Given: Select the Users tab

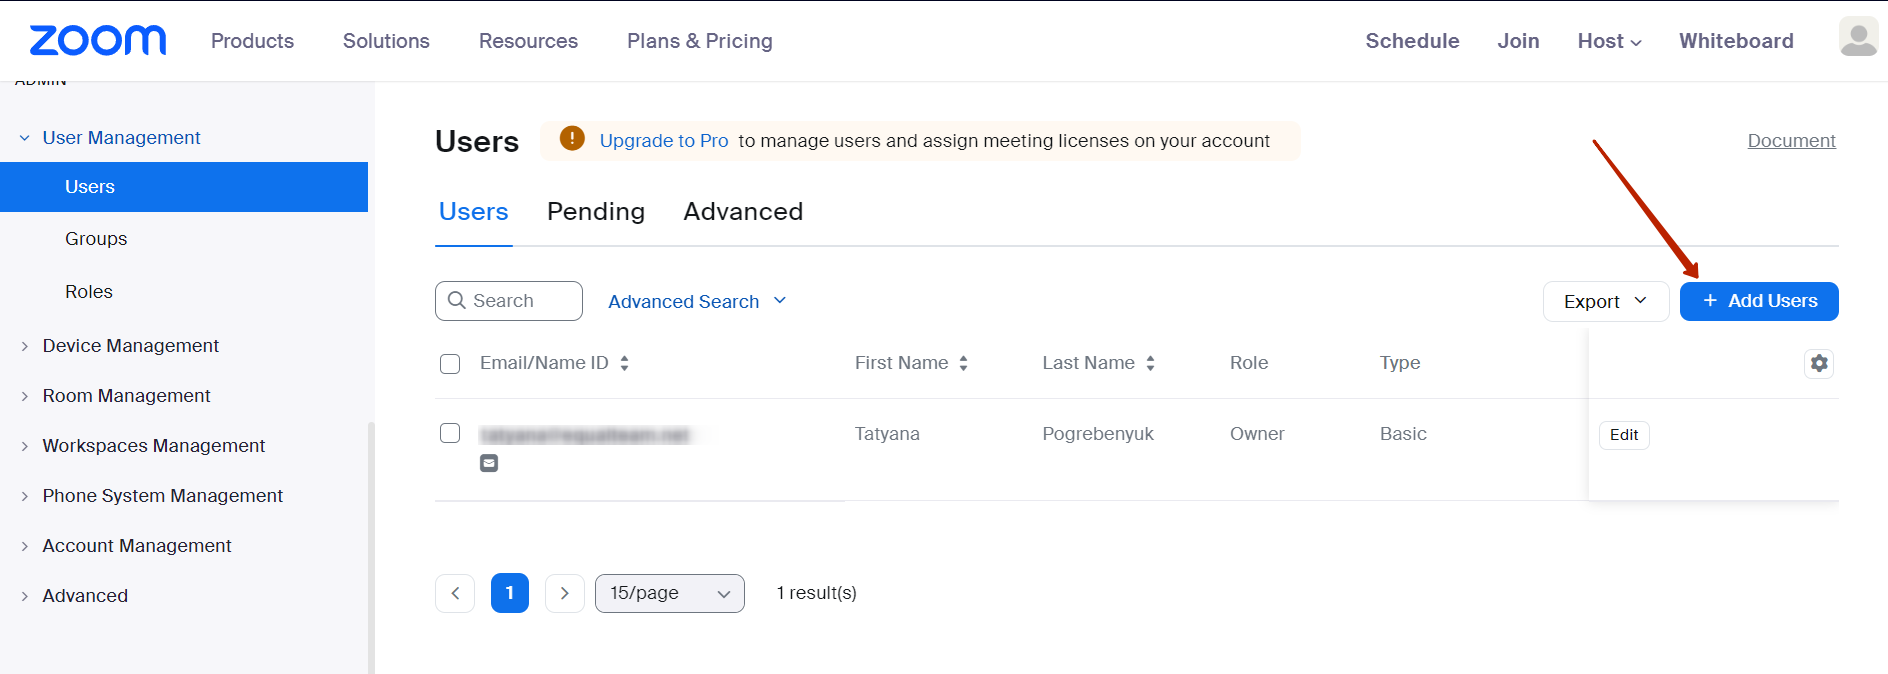Looking at the screenshot, I should click(473, 211).
